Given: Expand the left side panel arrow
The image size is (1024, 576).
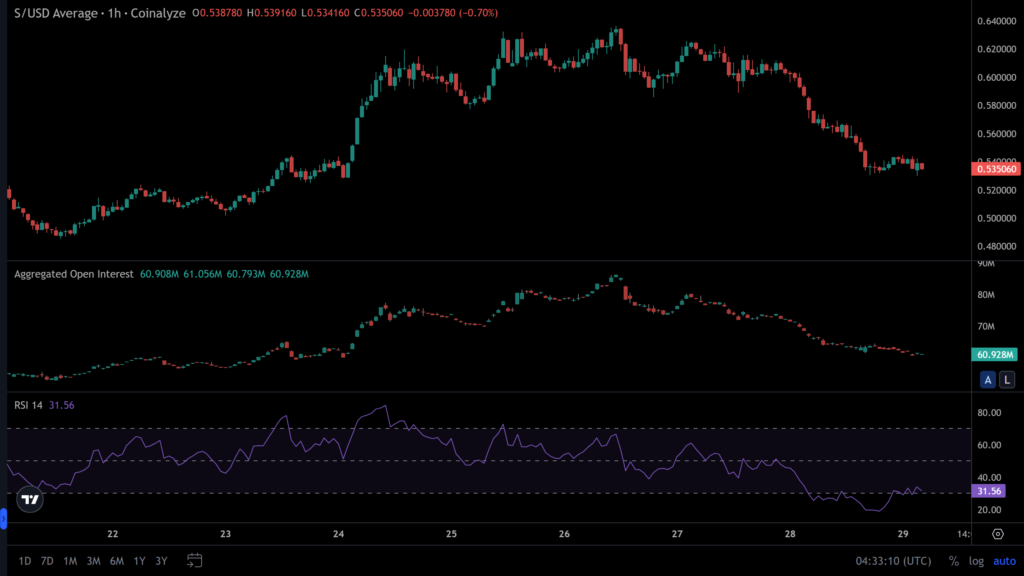Looking at the screenshot, I should point(3,518).
